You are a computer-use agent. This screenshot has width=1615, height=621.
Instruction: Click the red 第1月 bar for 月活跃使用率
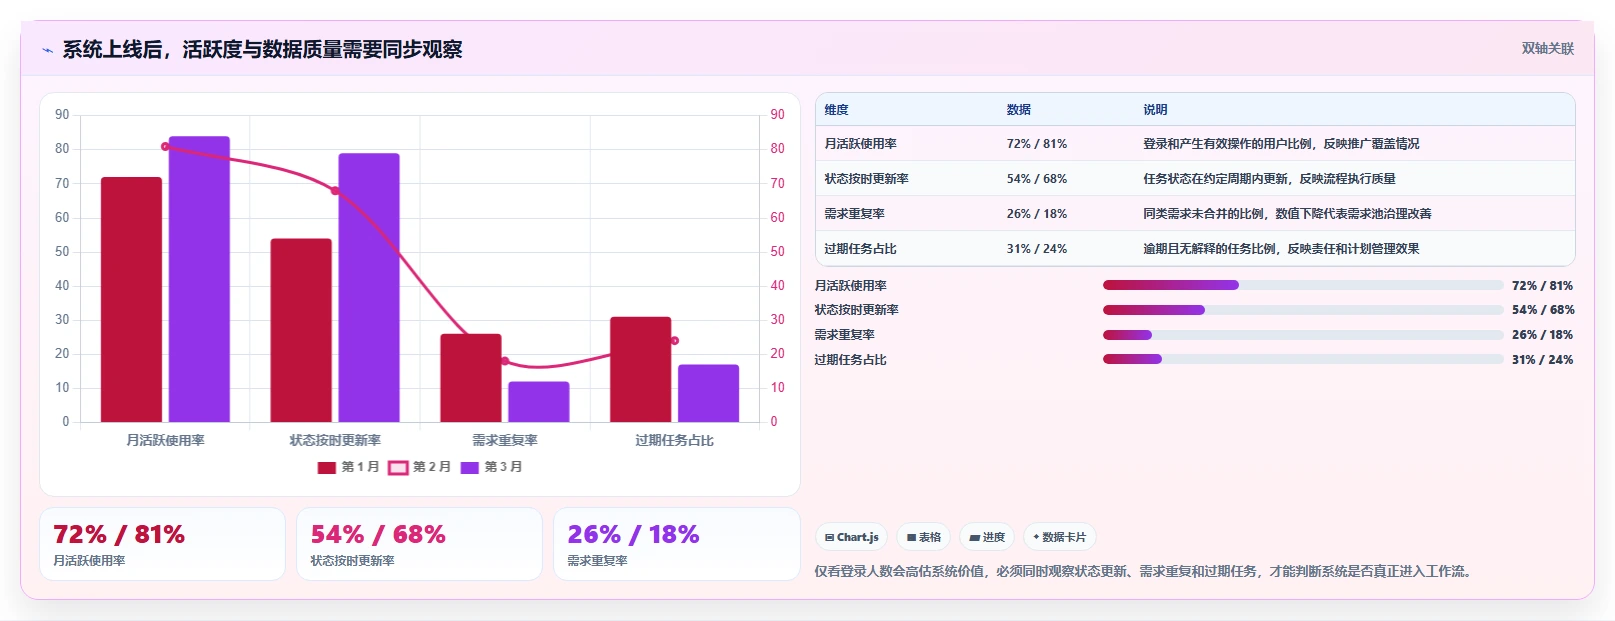click(x=131, y=299)
